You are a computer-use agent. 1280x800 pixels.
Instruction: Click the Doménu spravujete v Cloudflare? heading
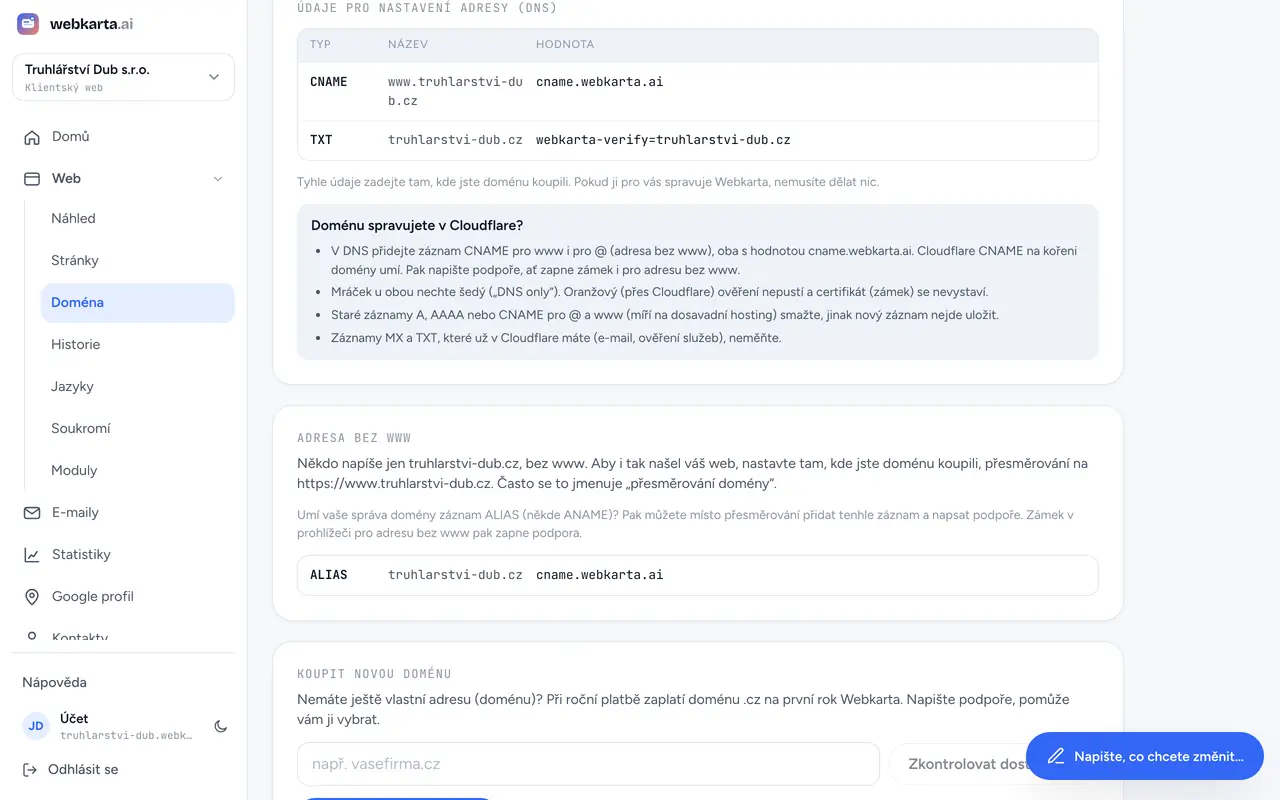(x=417, y=226)
